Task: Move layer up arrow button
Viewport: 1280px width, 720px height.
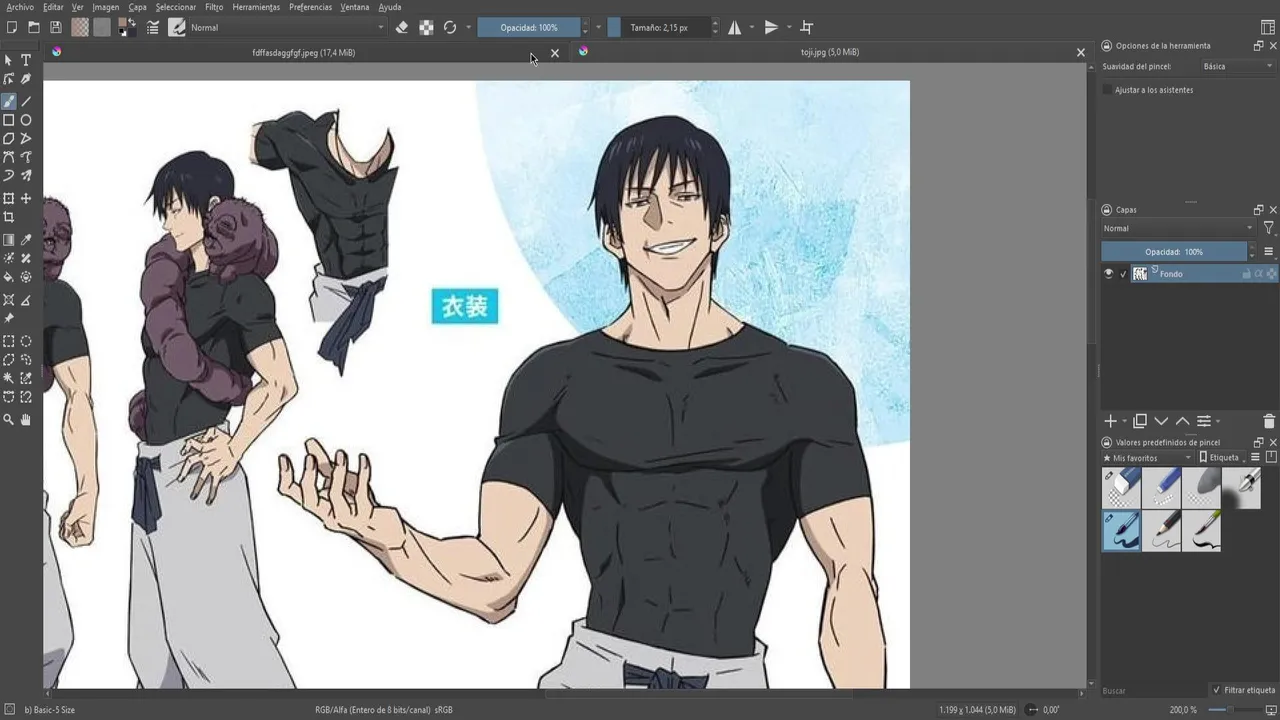Action: [x=1182, y=422]
